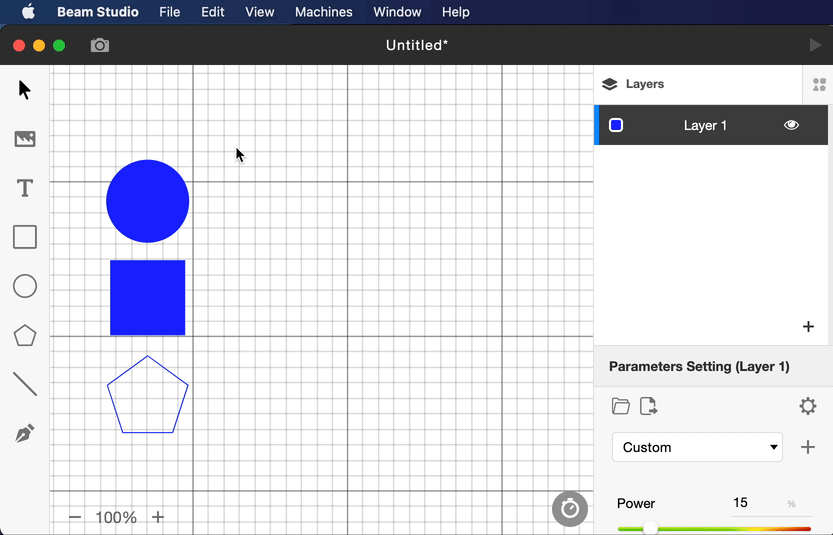Zoom in with the plus button
833x535 pixels.
point(158,517)
